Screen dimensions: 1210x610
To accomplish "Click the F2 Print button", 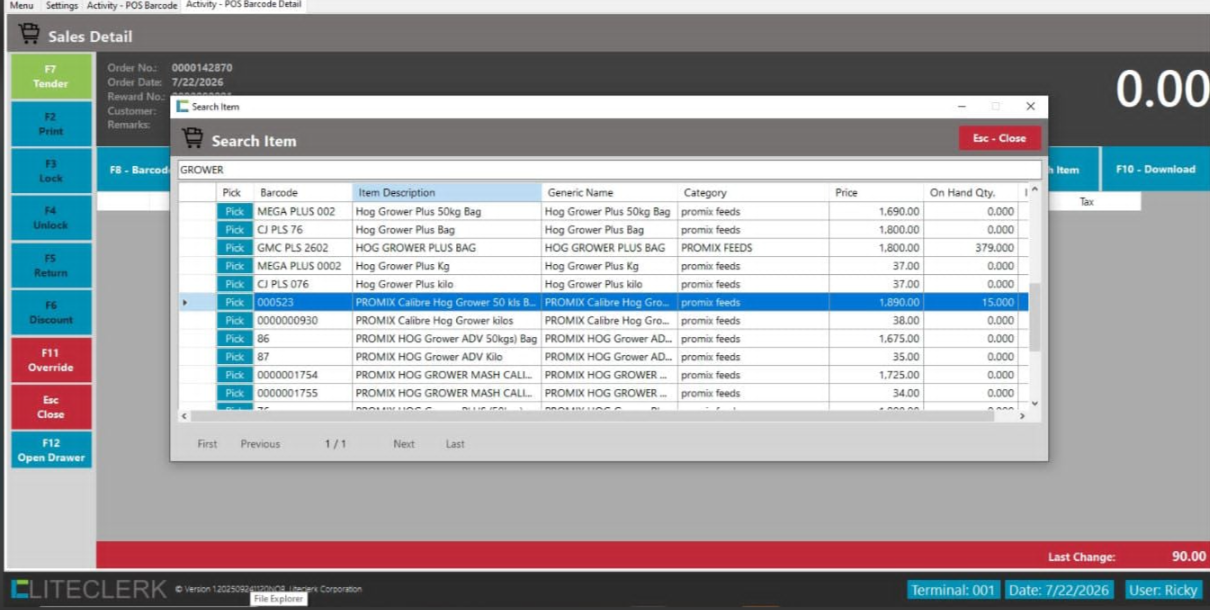I will tap(51, 124).
